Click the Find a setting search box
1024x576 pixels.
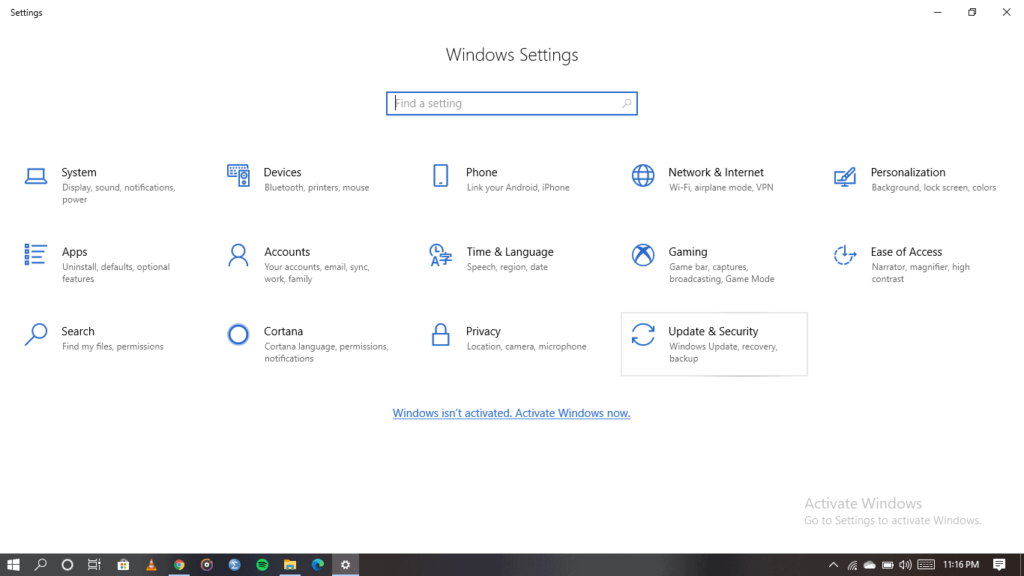[x=511, y=103]
